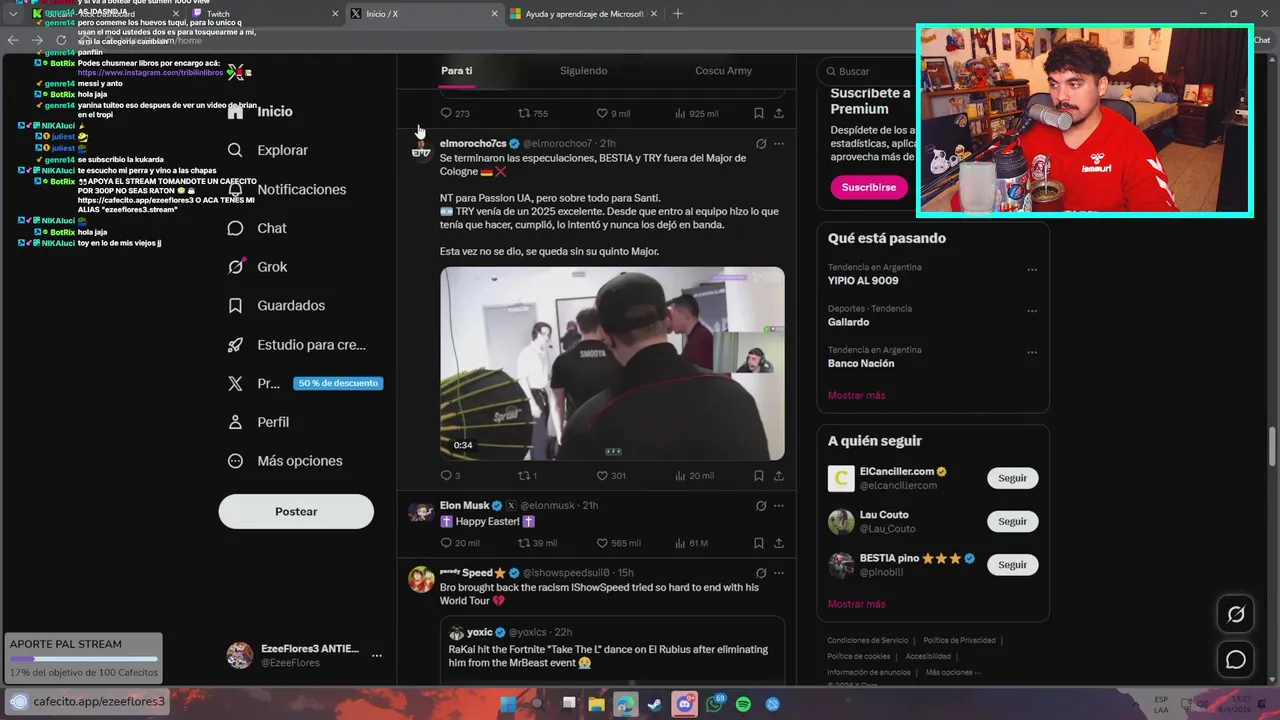Viewport: 1280px width, 720px height.
Task: Open Grok floating button at bottom right
Action: [x=1236, y=615]
